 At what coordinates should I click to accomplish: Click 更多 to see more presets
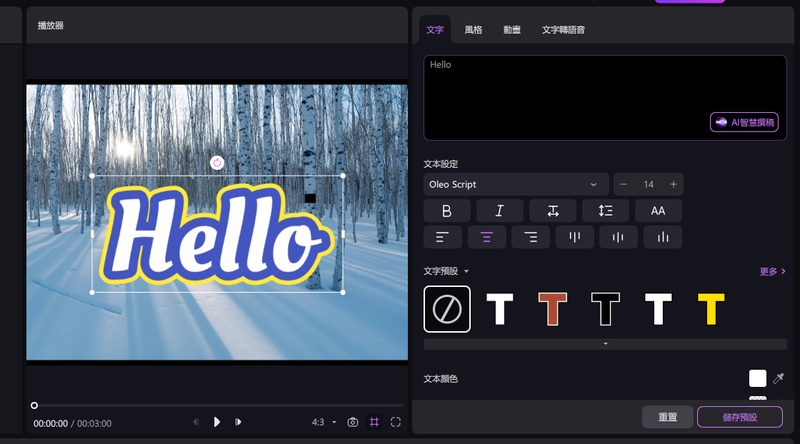pyautogui.click(x=772, y=272)
